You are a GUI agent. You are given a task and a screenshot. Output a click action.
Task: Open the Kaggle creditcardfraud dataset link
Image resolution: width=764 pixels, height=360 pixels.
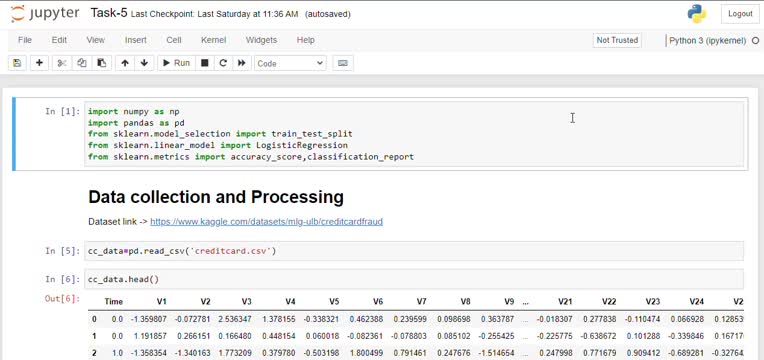pos(267,222)
